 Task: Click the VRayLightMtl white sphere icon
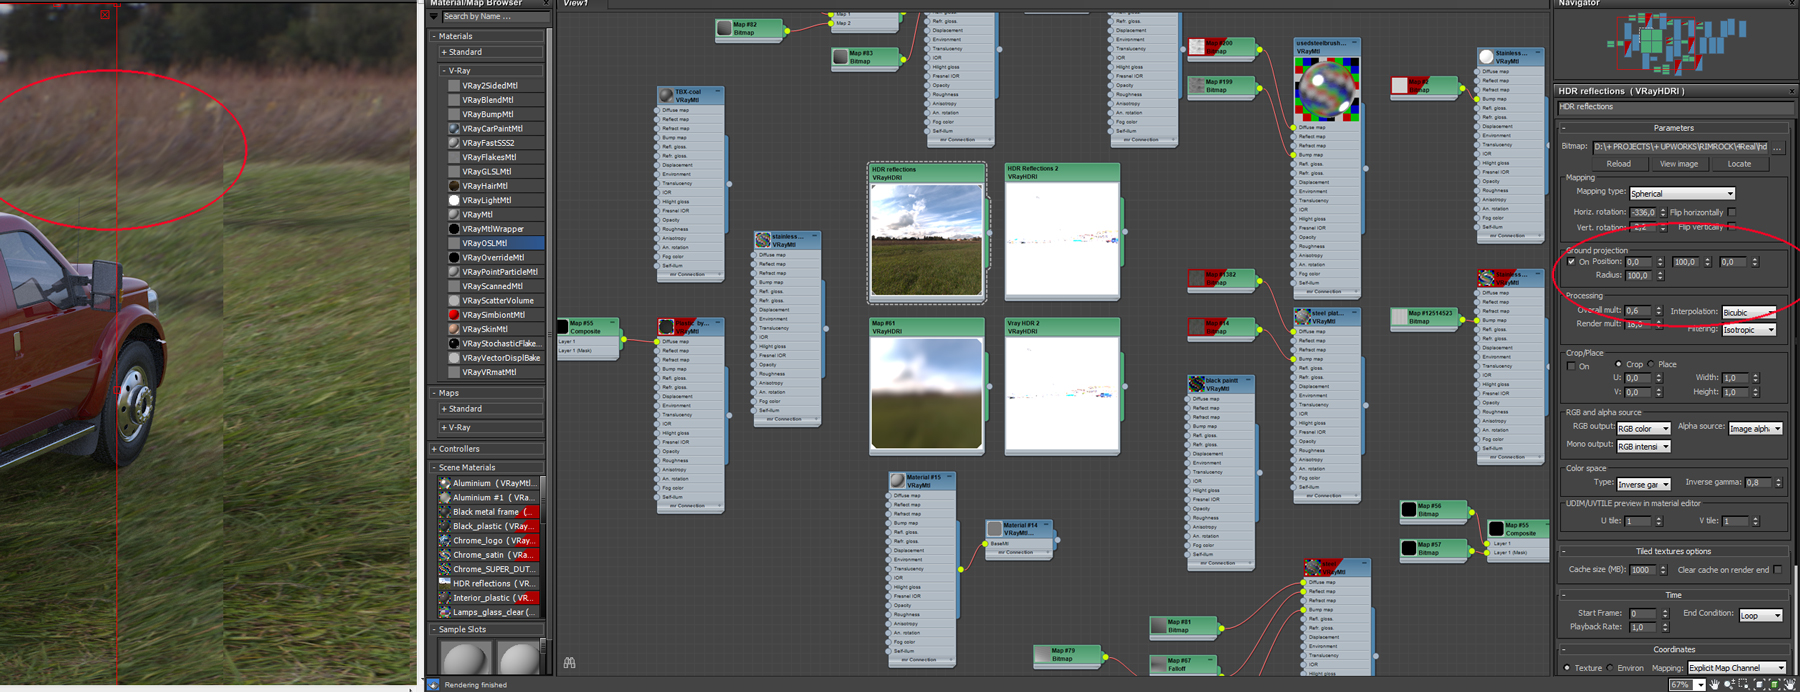pyautogui.click(x=454, y=200)
